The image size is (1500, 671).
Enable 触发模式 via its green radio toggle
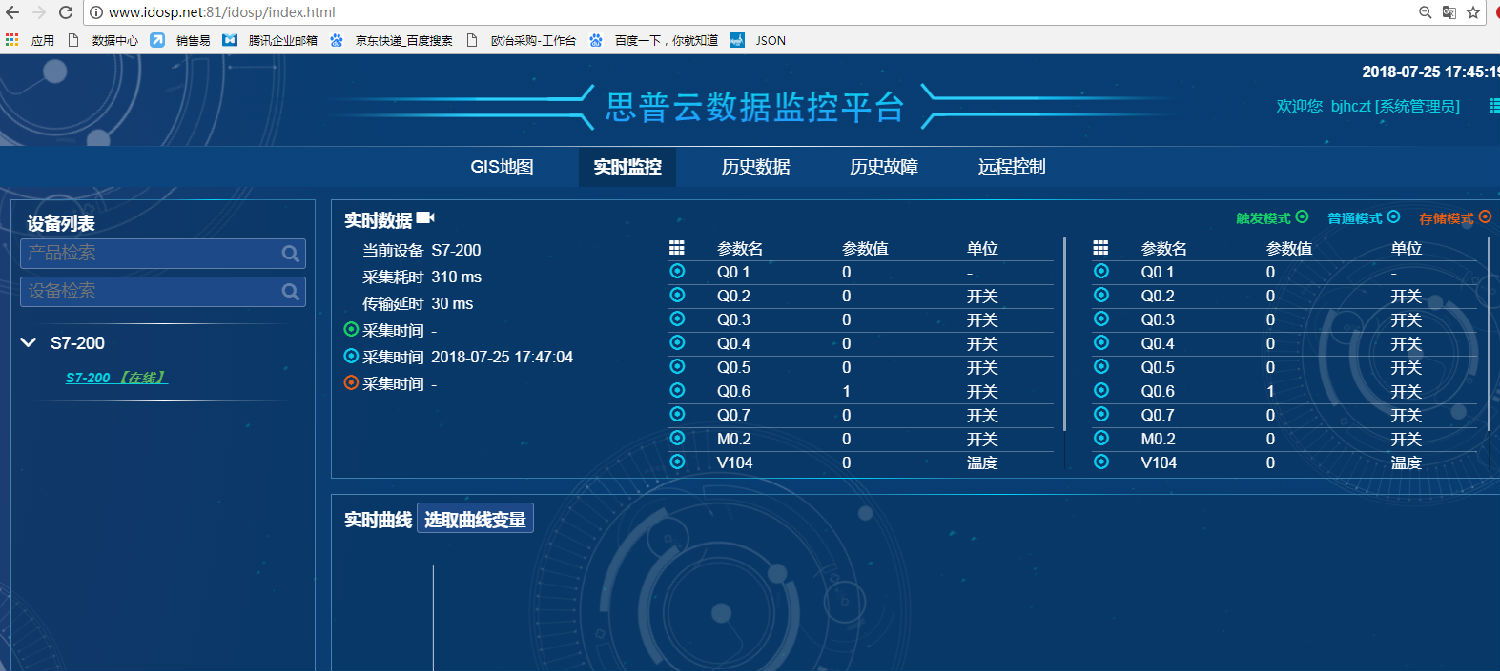coord(1301,217)
